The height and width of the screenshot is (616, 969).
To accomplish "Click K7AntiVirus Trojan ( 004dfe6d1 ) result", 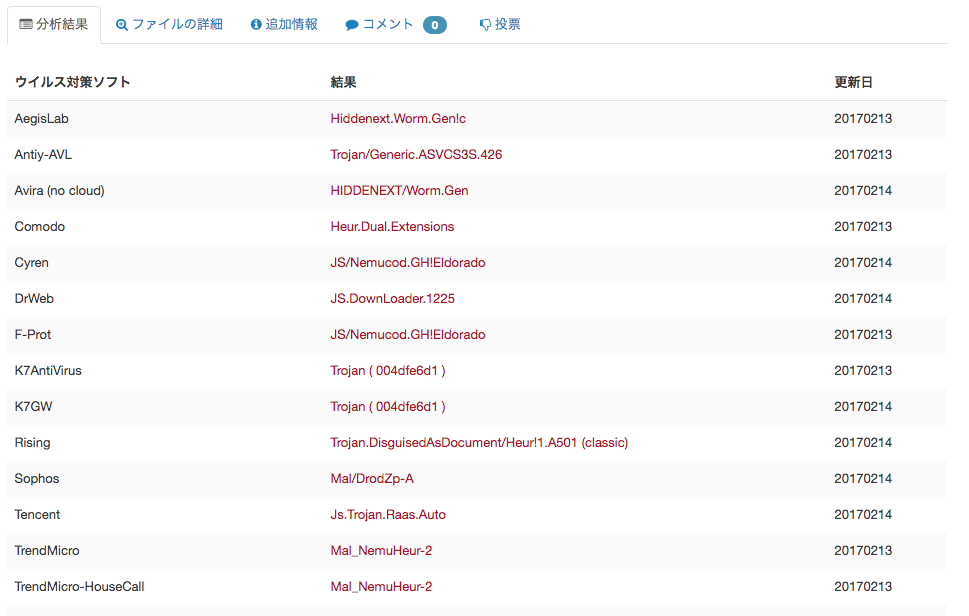I will point(388,371).
